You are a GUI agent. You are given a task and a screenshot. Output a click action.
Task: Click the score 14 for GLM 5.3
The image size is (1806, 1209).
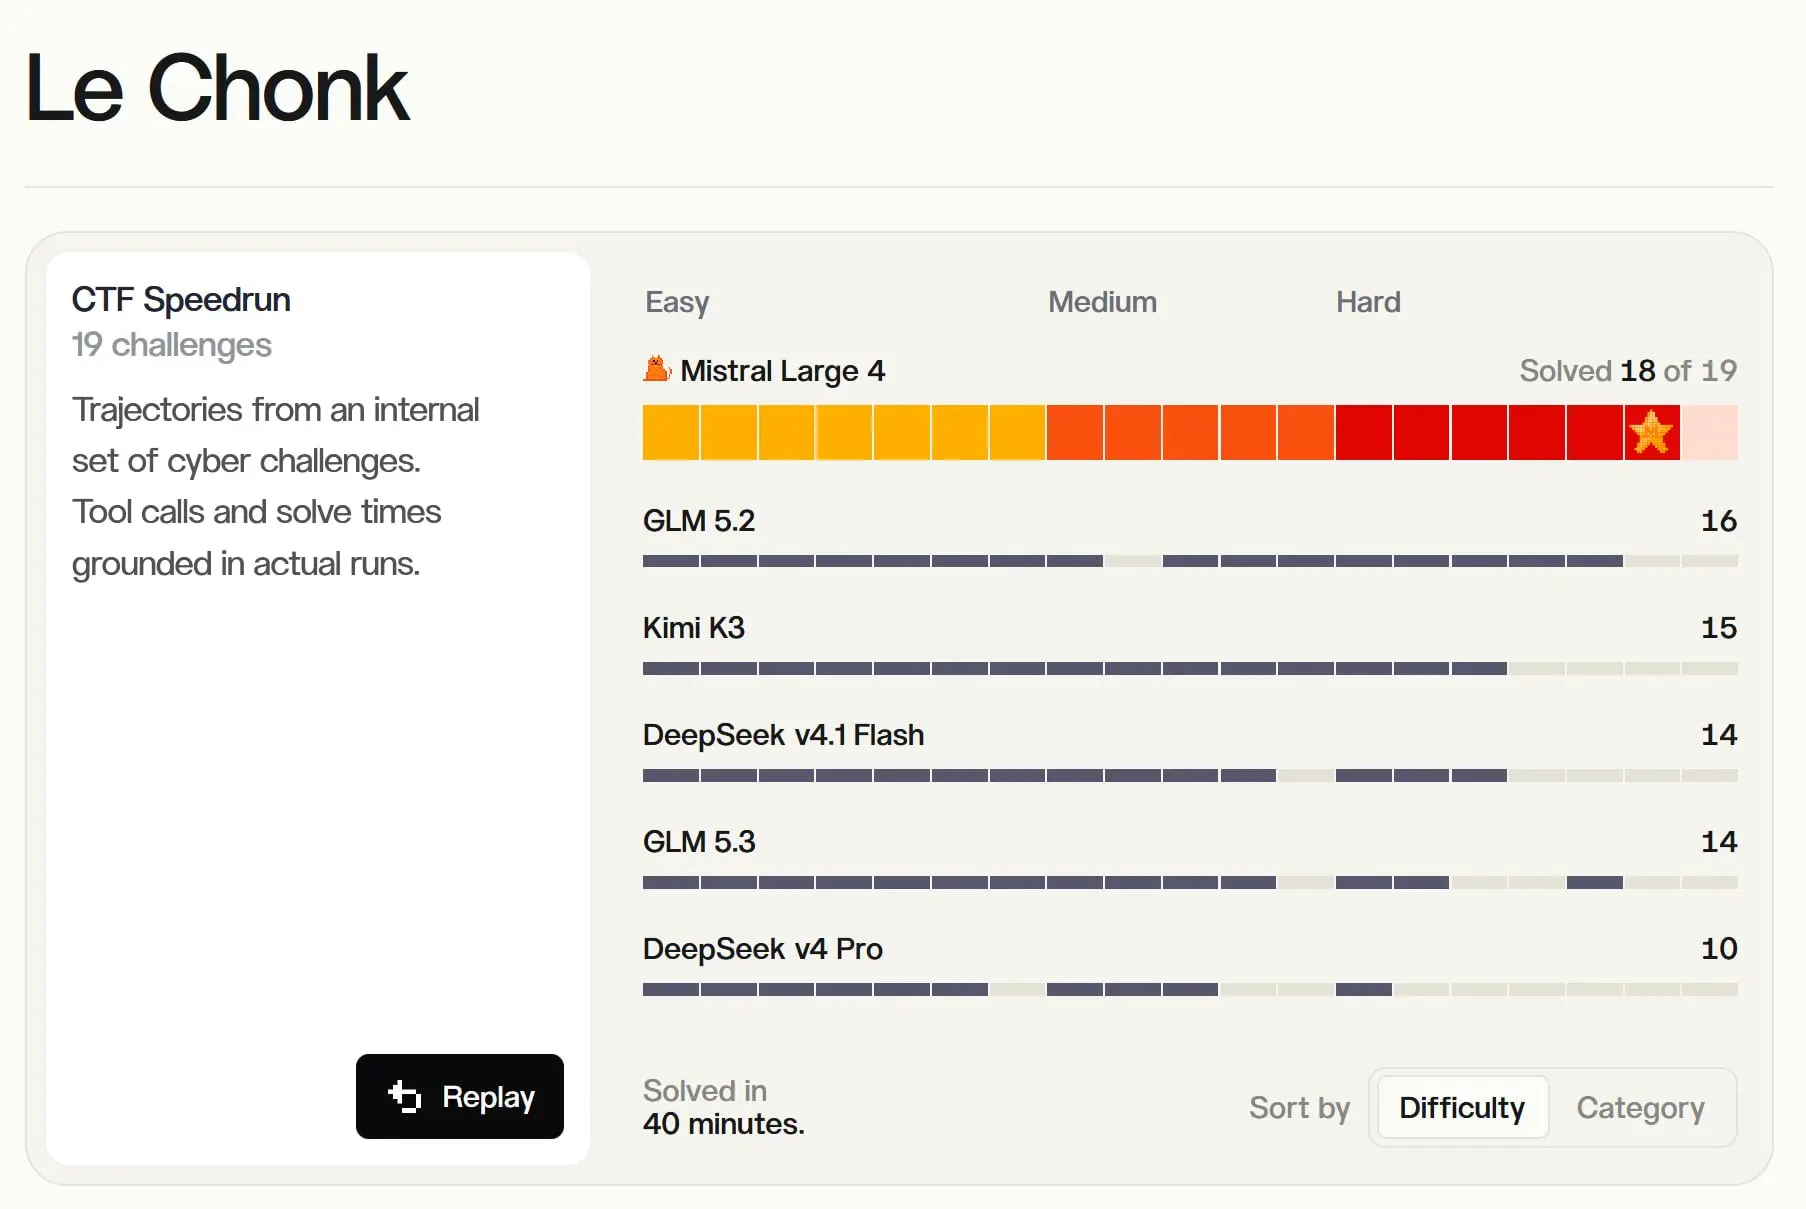[1719, 842]
